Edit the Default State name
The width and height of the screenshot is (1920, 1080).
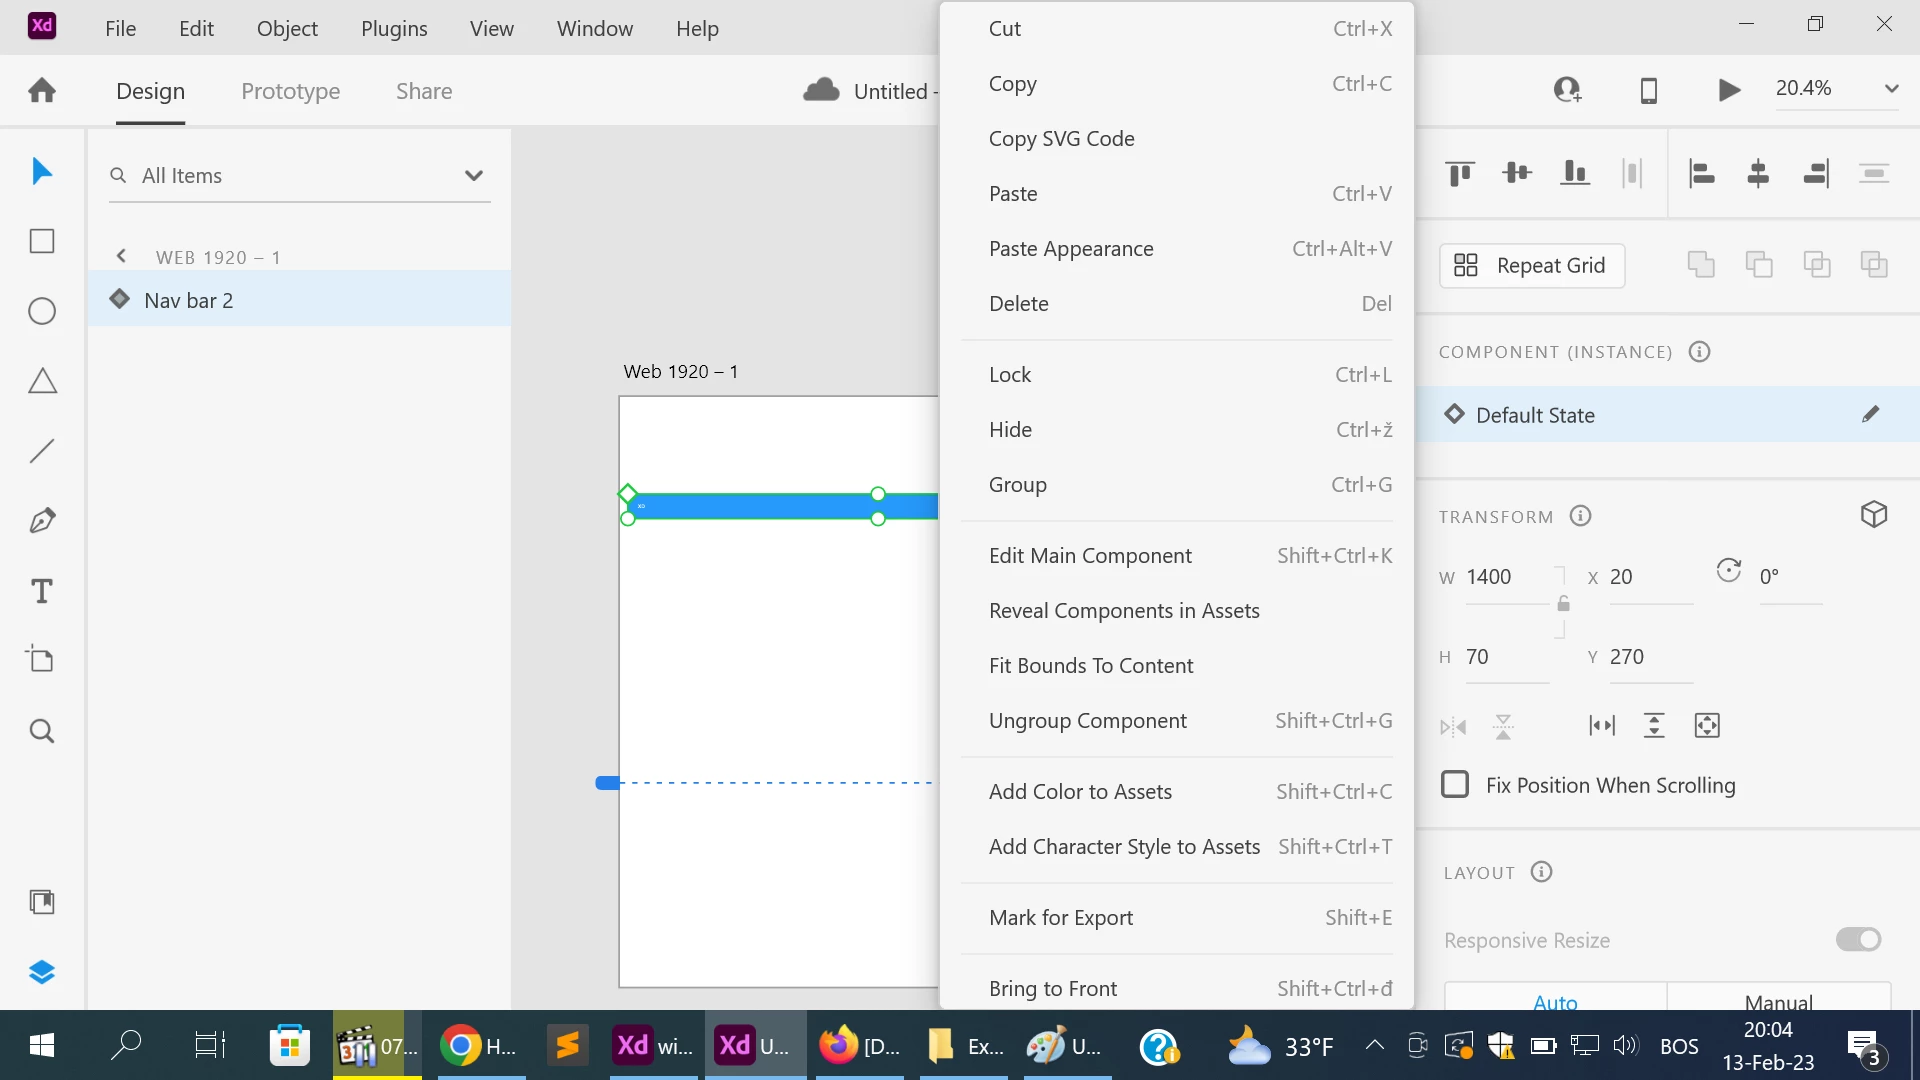click(x=1870, y=415)
